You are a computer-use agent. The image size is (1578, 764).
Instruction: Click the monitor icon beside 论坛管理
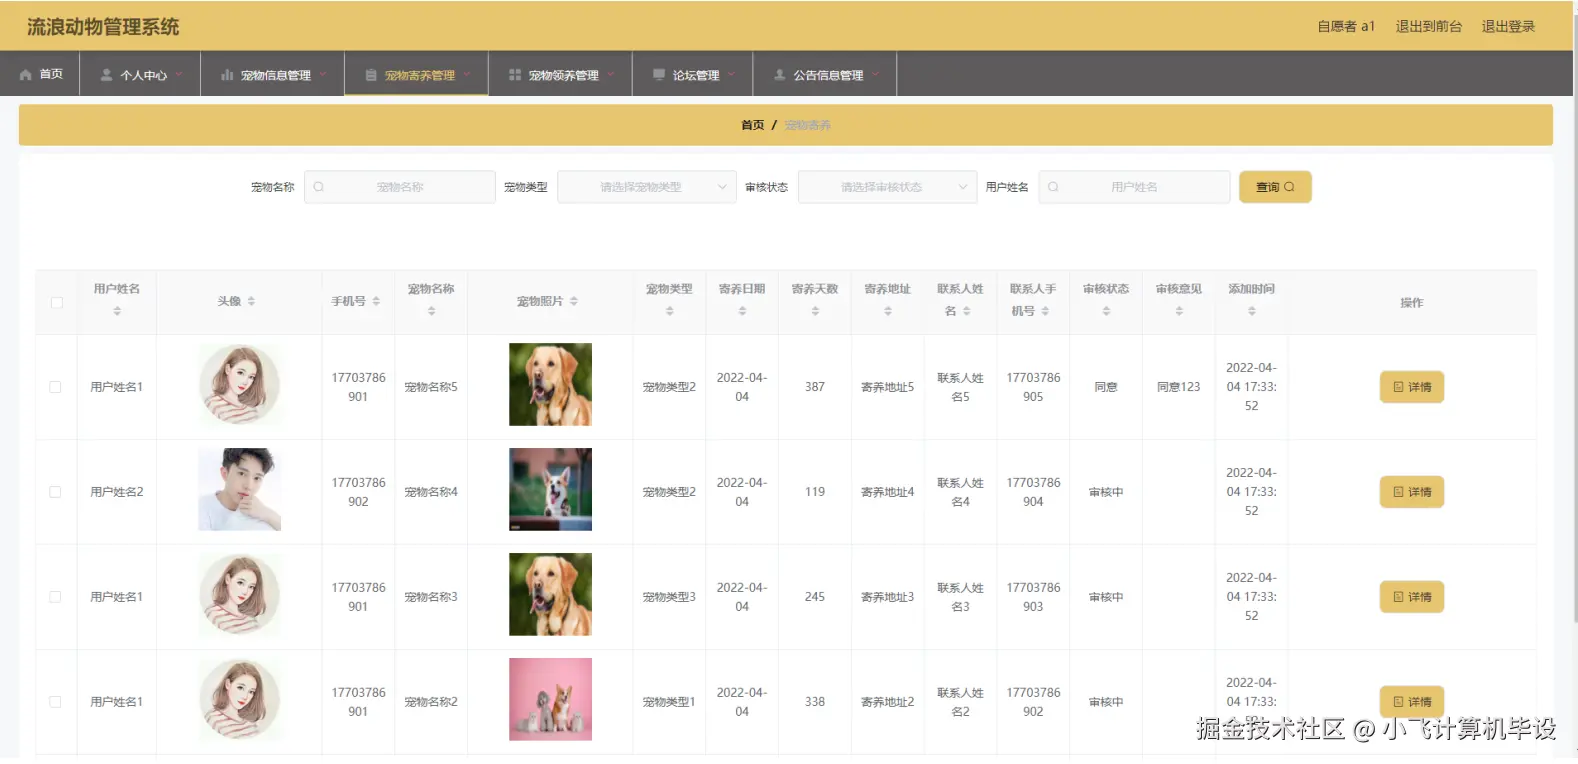659,75
